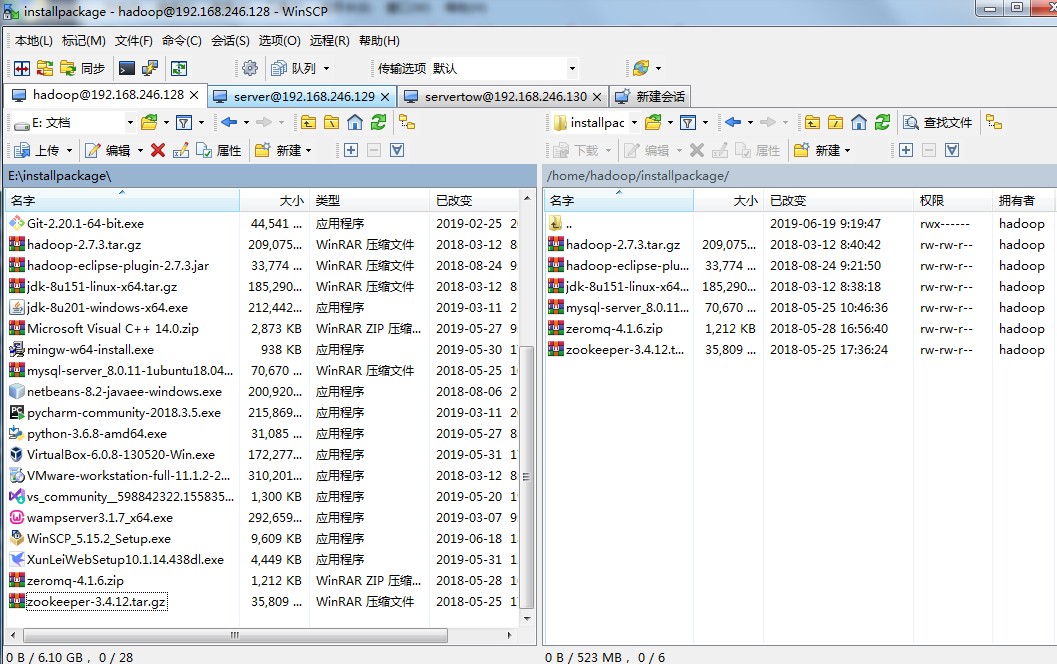Open the local 新建 new dropdown
The height and width of the screenshot is (664, 1057).
pos(283,150)
